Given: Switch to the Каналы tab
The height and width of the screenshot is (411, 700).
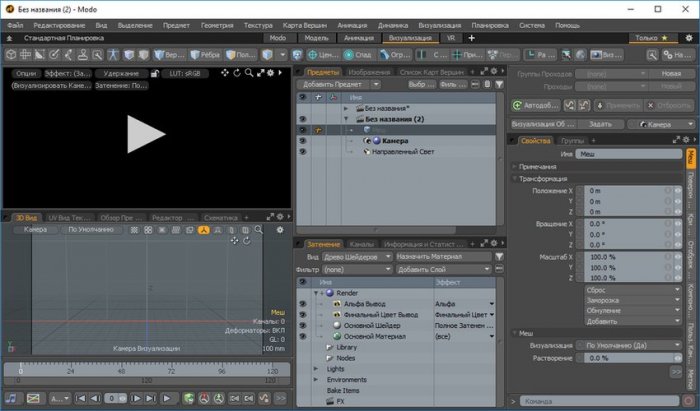Looking at the screenshot, I should pos(361,244).
